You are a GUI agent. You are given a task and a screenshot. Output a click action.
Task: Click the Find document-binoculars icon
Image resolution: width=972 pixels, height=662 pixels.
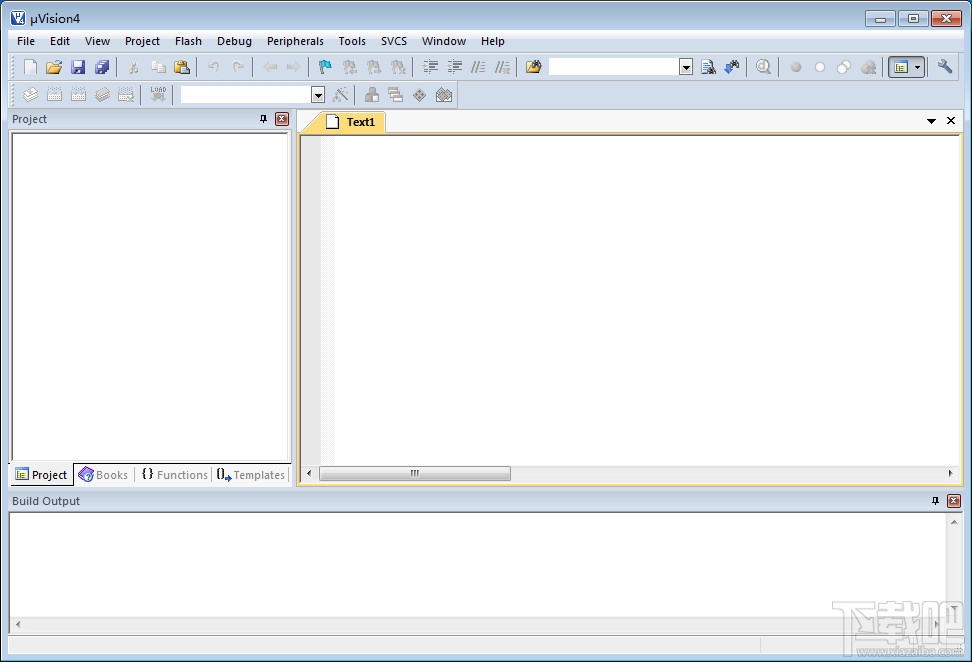[708, 67]
